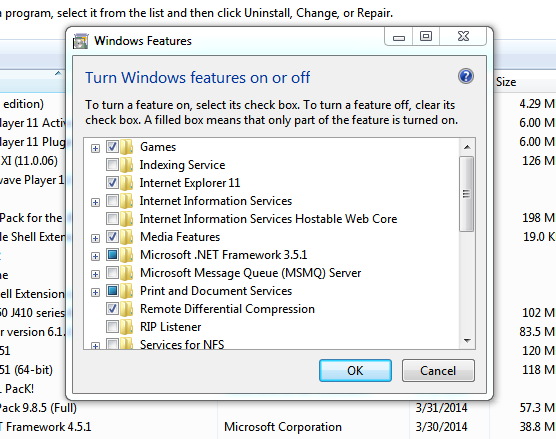Dismiss the dialog with the Cancel button
556x439 pixels.
(438, 371)
